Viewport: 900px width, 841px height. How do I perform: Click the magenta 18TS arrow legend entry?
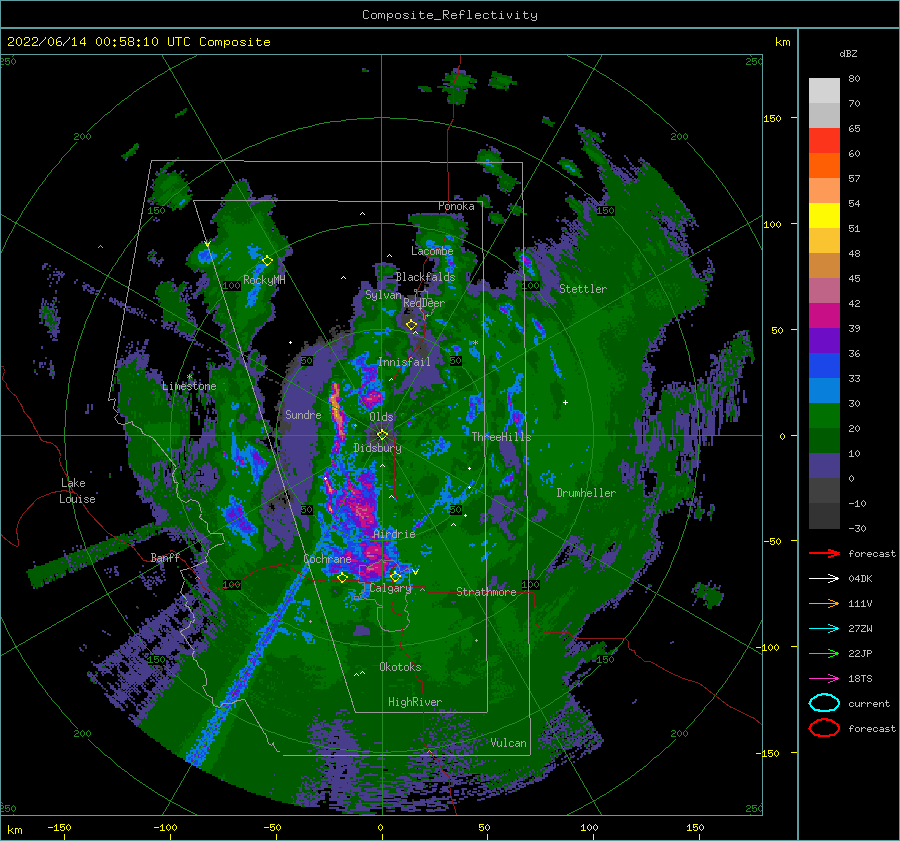(824, 679)
